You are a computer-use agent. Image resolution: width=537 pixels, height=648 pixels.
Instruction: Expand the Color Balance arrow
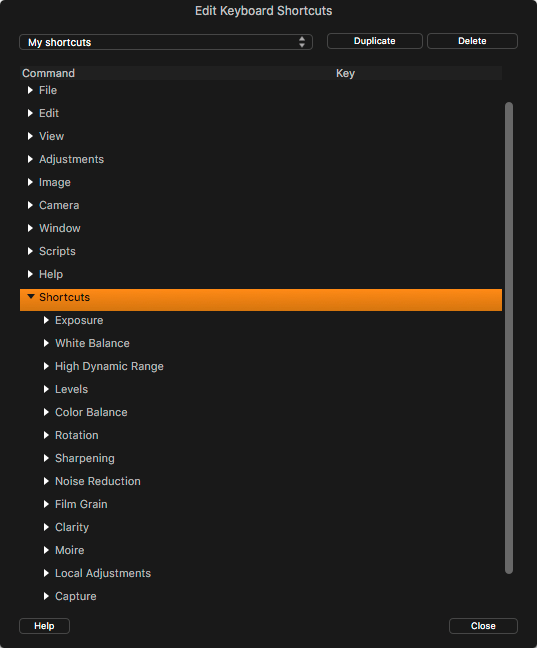click(x=46, y=412)
